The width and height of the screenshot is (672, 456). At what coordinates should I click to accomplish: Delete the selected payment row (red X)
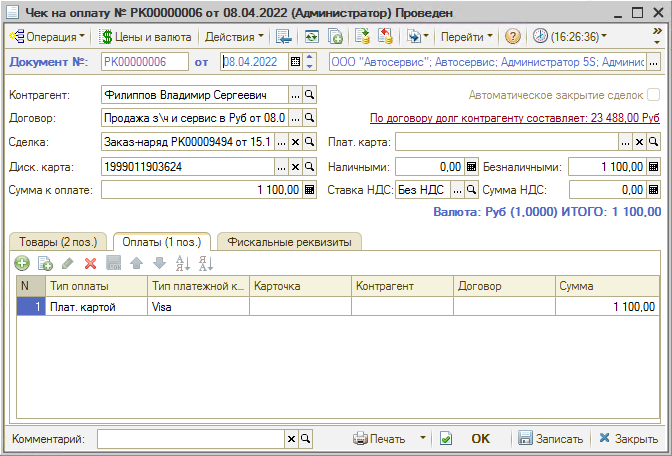click(90, 263)
